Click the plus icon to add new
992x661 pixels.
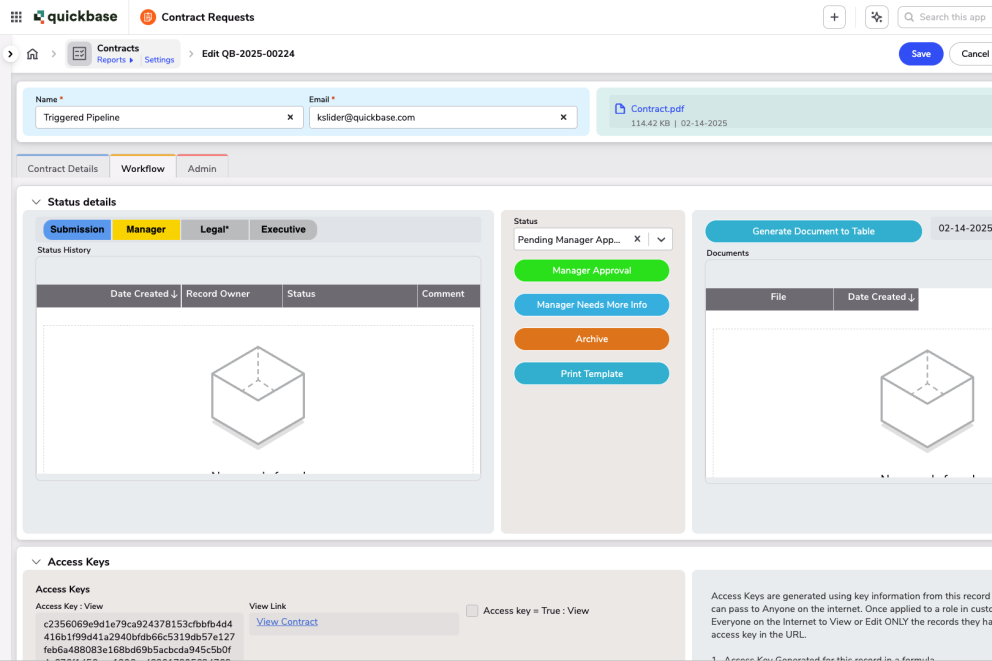tap(834, 17)
